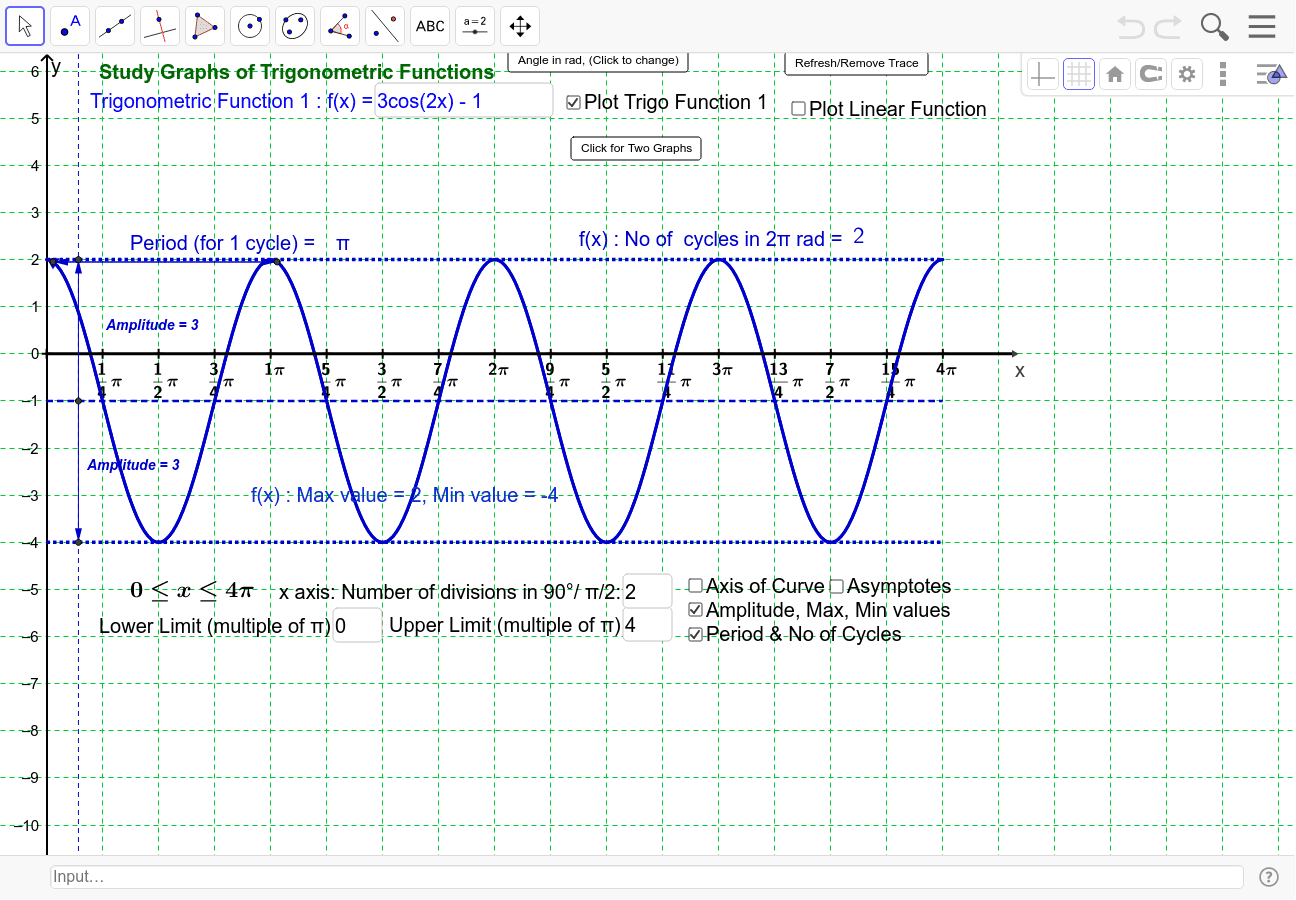The height and width of the screenshot is (900, 1296).
Task: Select the Point tool
Action: click(x=70, y=26)
